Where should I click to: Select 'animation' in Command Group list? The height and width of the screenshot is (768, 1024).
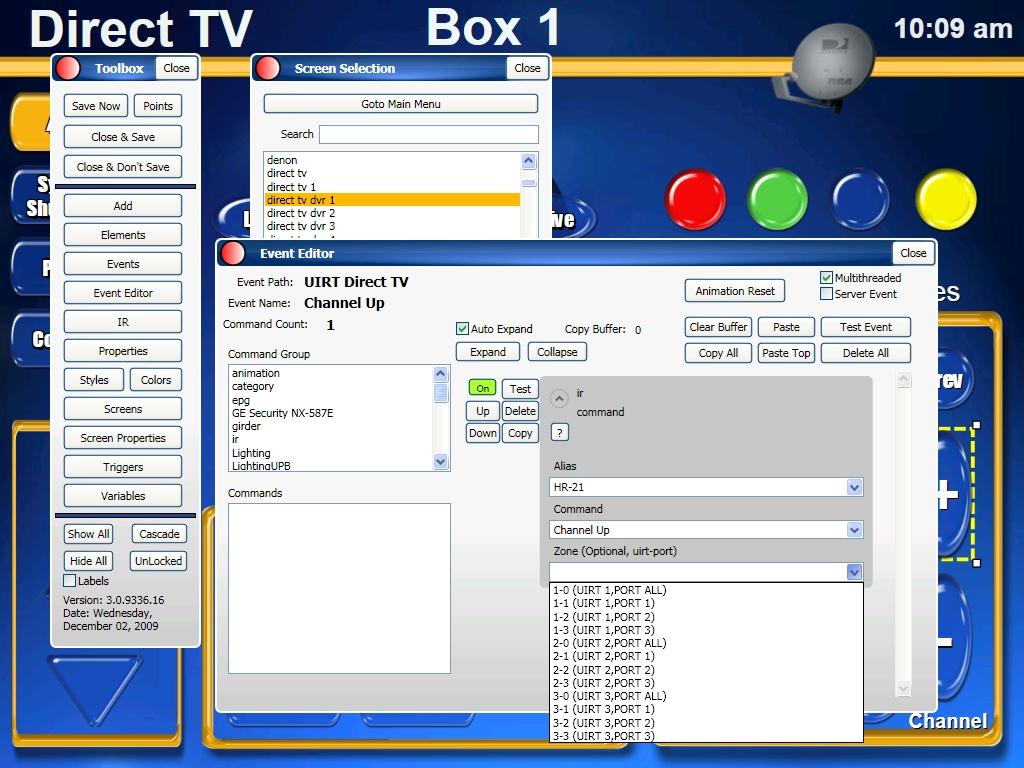point(331,373)
